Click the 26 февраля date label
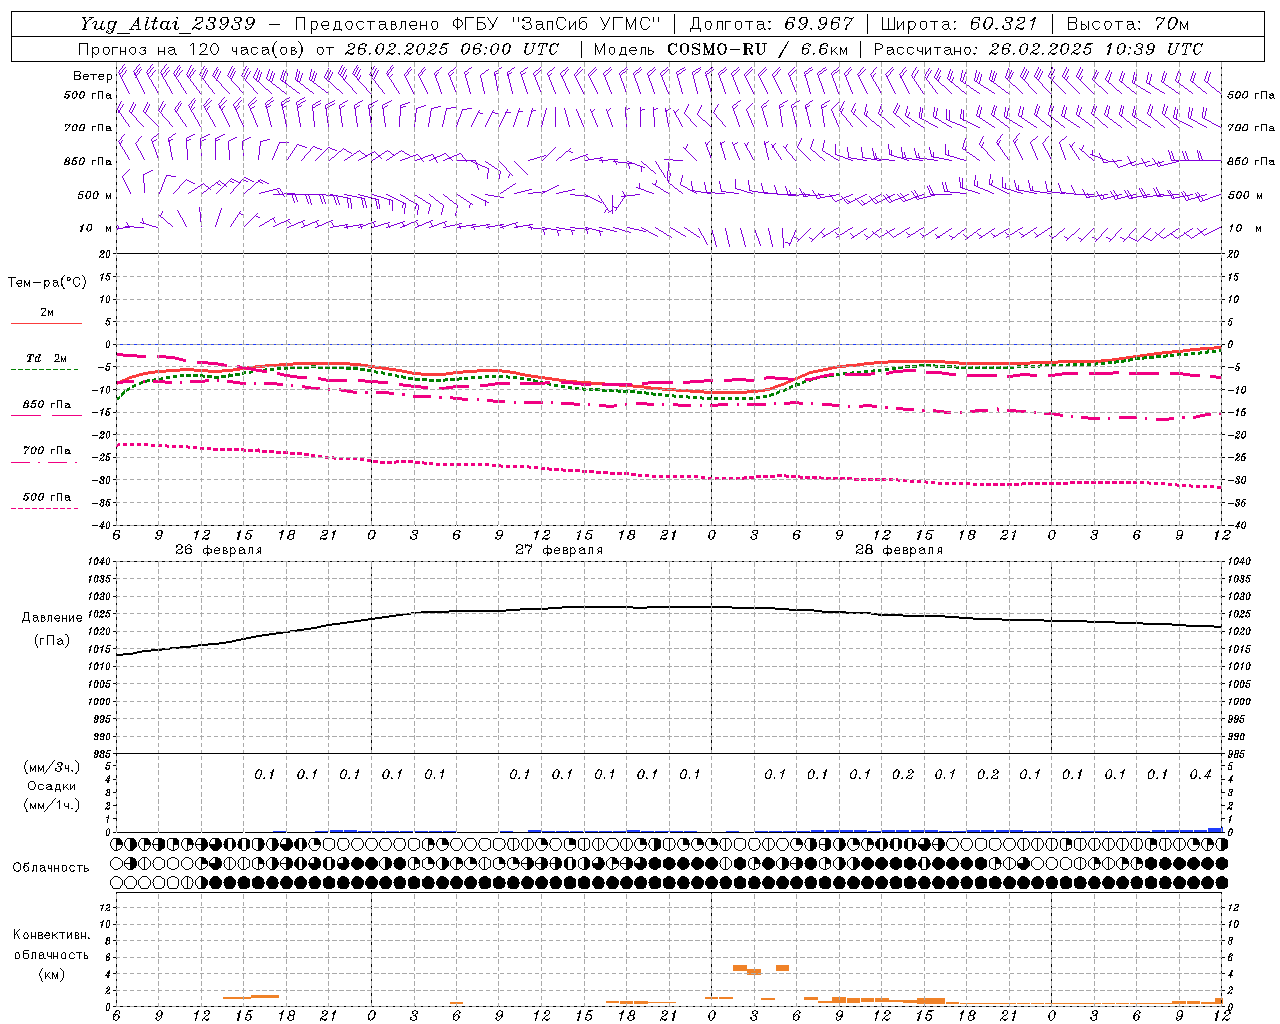This screenshot has width=1280, height=1024. (218, 550)
